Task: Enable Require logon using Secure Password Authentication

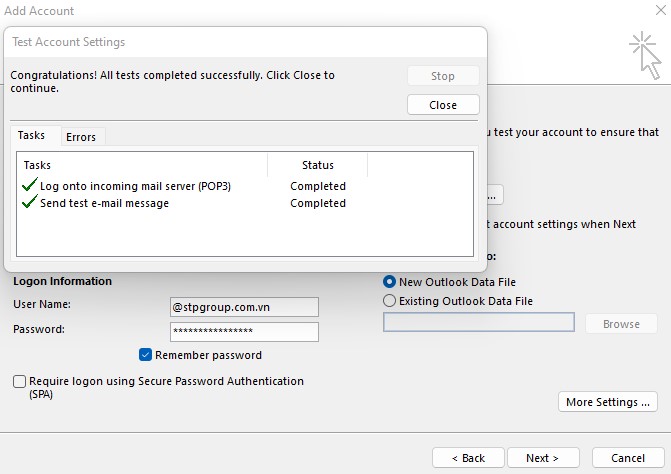Action: 20,381
